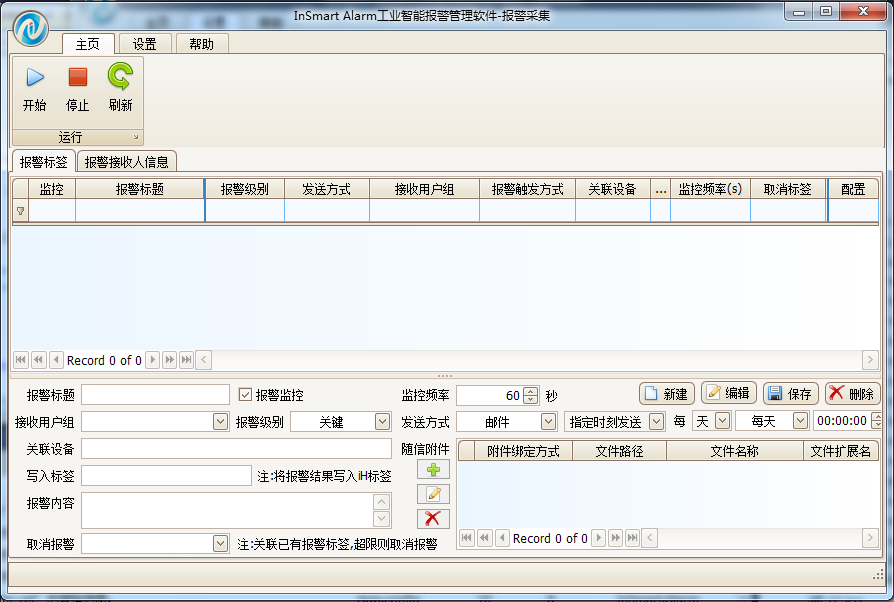This screenshot has width=894, height=602.
Task: Go to next page in attachment grid
Action: 615,538
